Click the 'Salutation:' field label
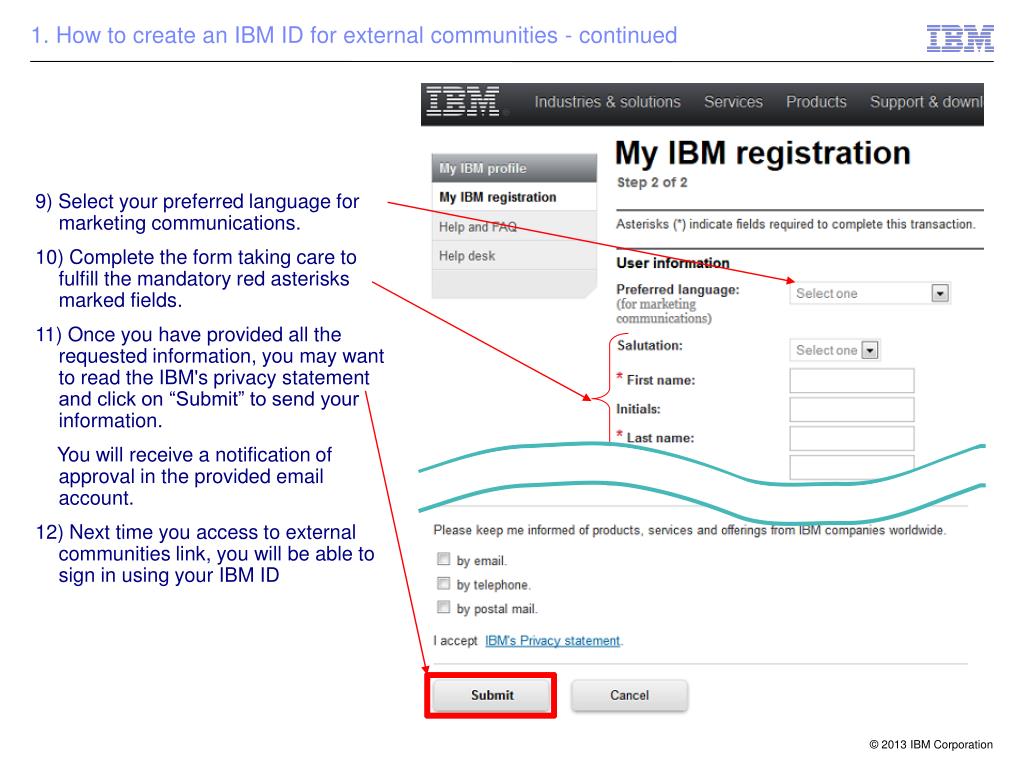Image resolution: width=1024 pixels, height=768 pixels. pyautogui.click(x=649, y=345)
